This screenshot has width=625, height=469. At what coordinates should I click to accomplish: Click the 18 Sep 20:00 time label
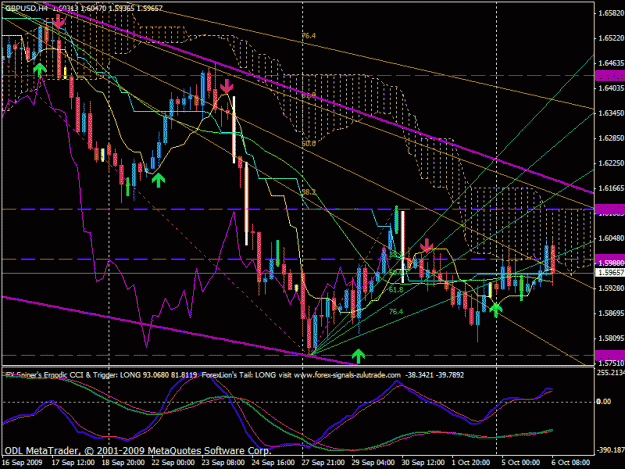(x=123, y=463)
